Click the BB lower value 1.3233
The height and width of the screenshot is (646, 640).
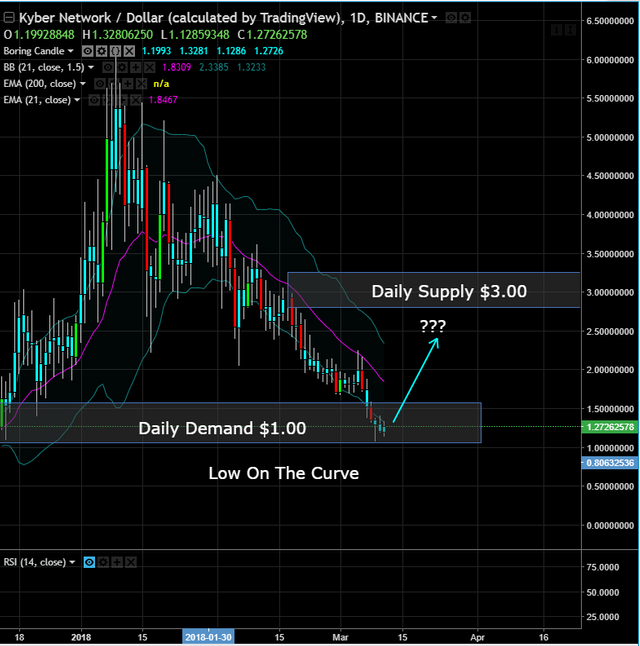(x=251, y=67)
